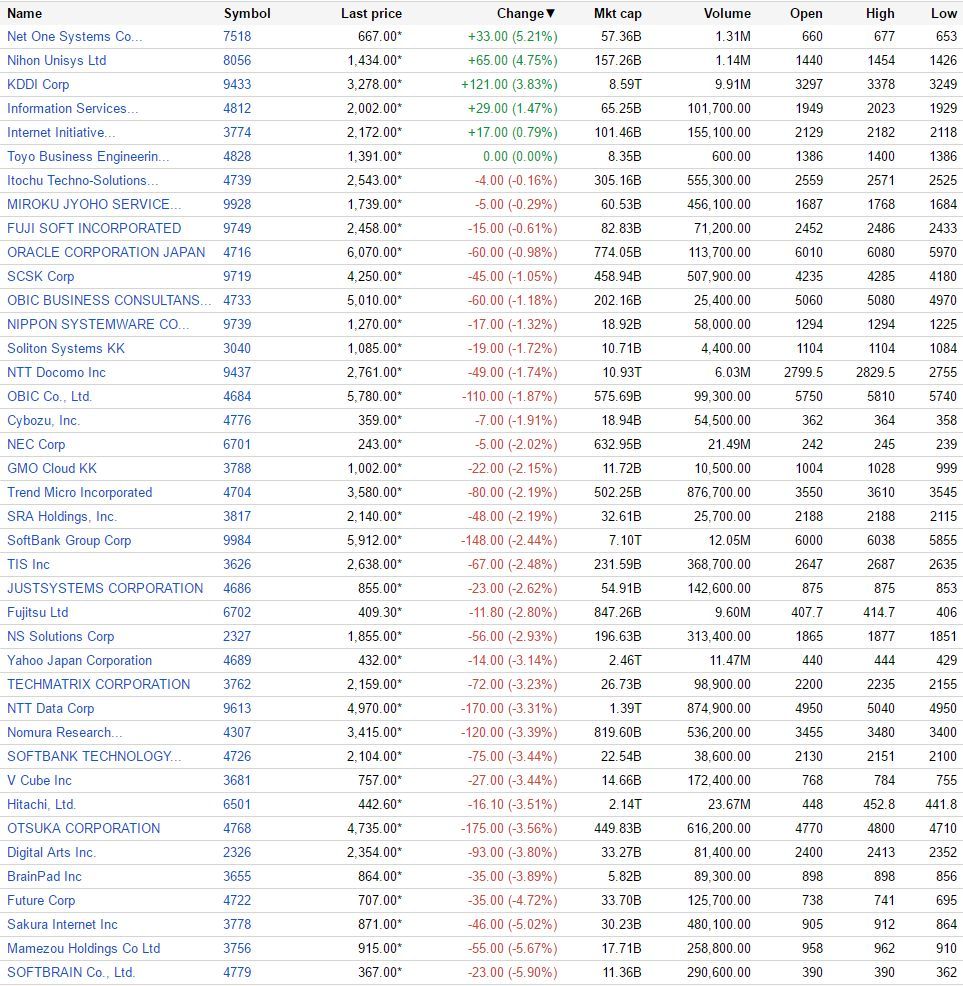Open the OBIC Co., Ltd. link
The width and height of the screenshot is (963, 986).
[49, 396]
